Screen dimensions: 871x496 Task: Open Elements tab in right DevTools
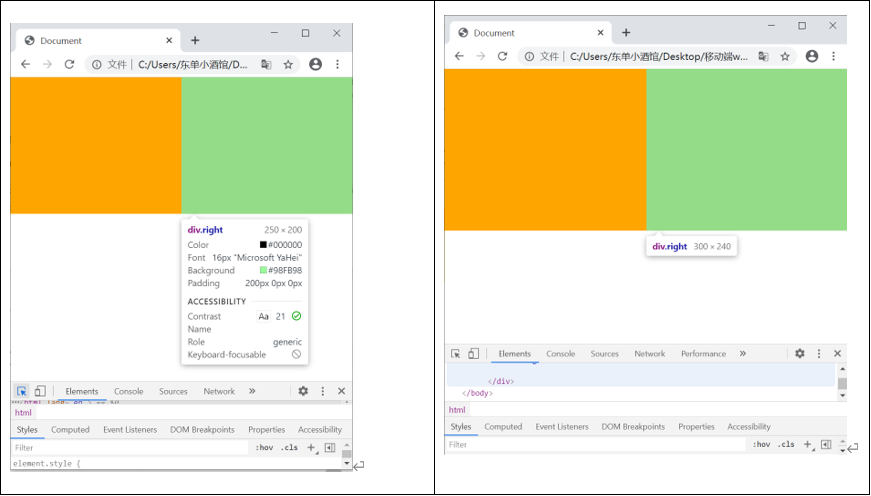pos(514,354)
